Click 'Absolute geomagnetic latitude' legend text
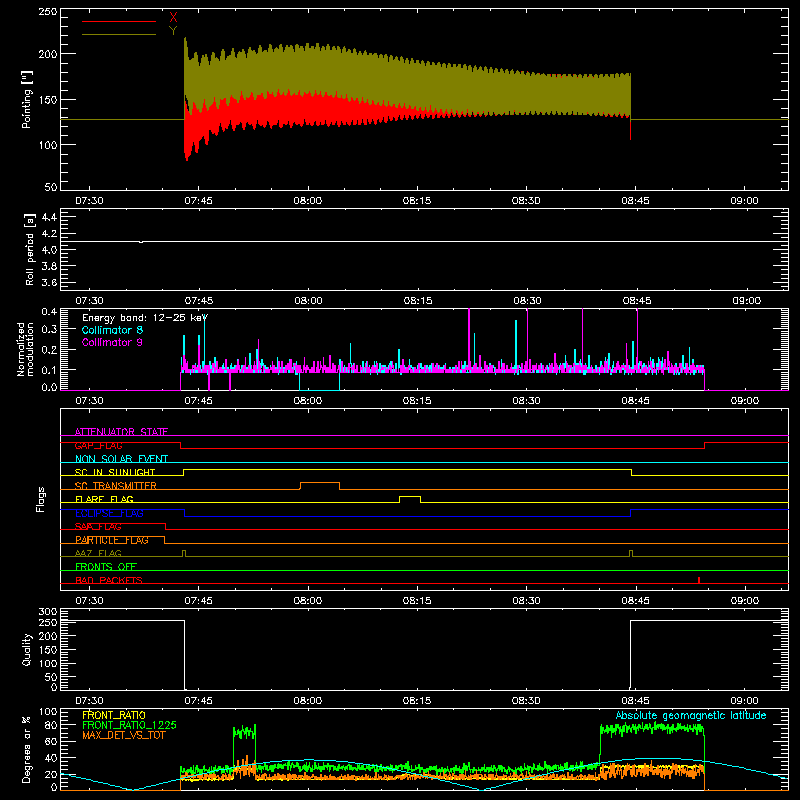 coord(691,715)
